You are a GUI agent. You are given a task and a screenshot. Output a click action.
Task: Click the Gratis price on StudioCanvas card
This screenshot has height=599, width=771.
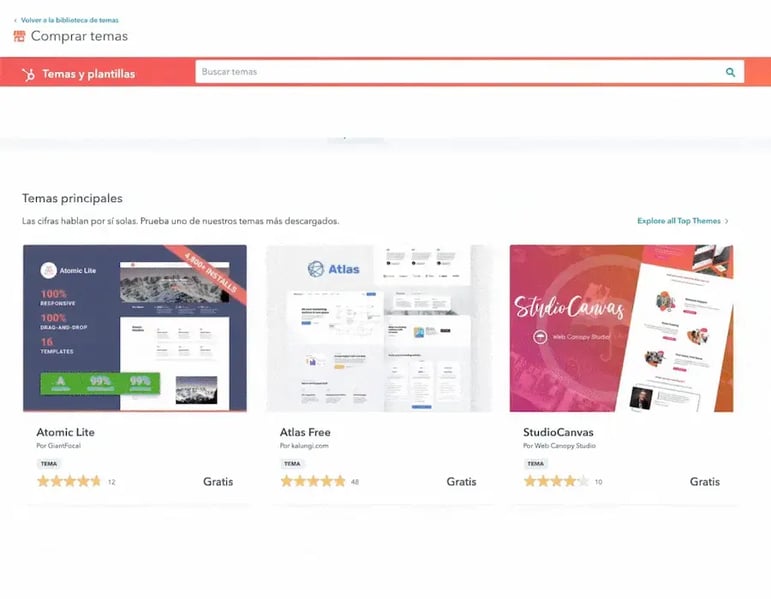[x=704, y=481]
